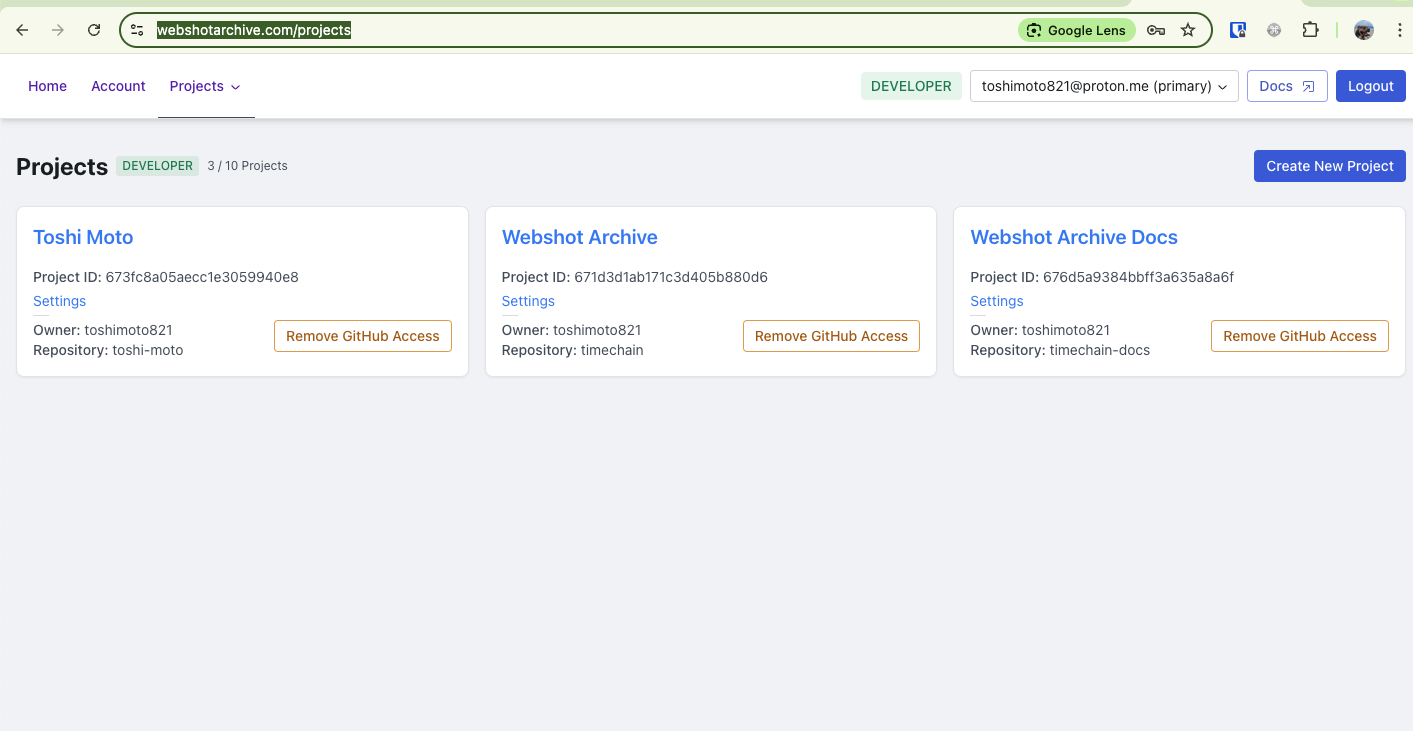Viewport: 1413px width, 731px height.
Task: Click the Logout button
Action: [1370, 86]
